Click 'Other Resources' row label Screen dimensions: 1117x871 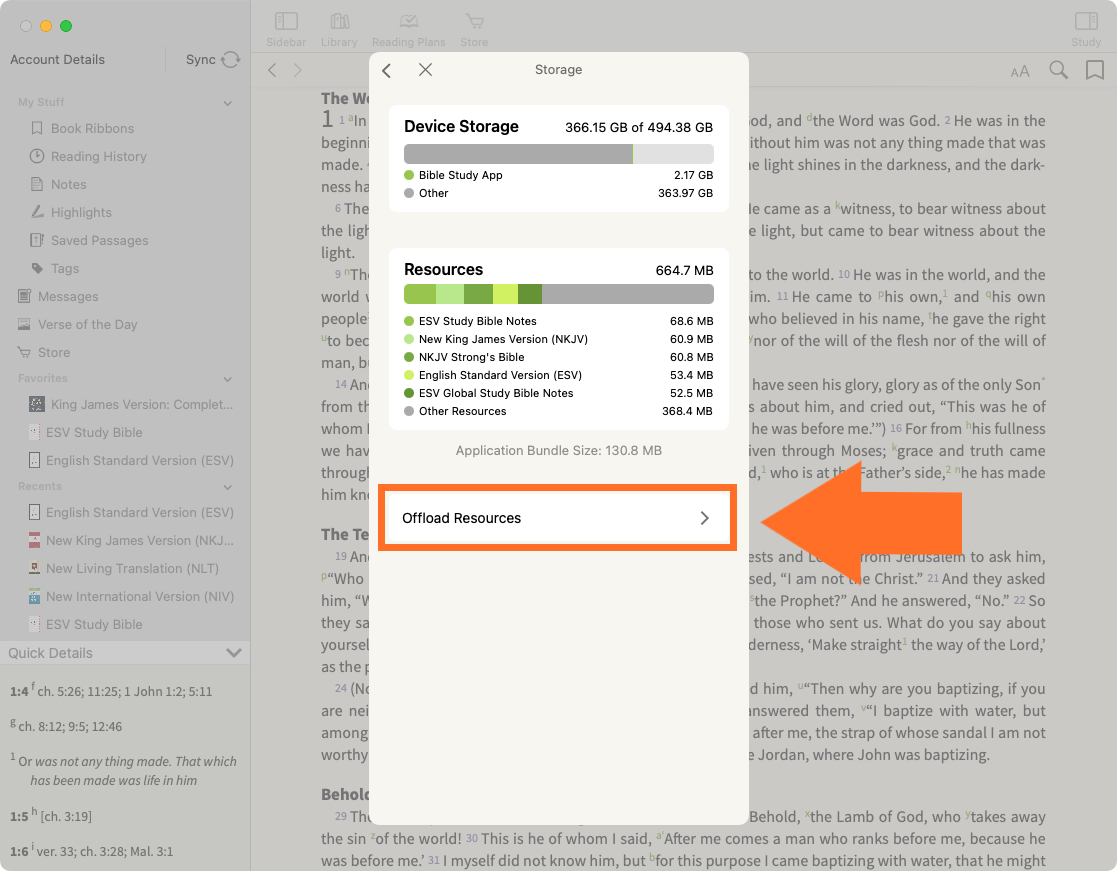click(462, 411)
